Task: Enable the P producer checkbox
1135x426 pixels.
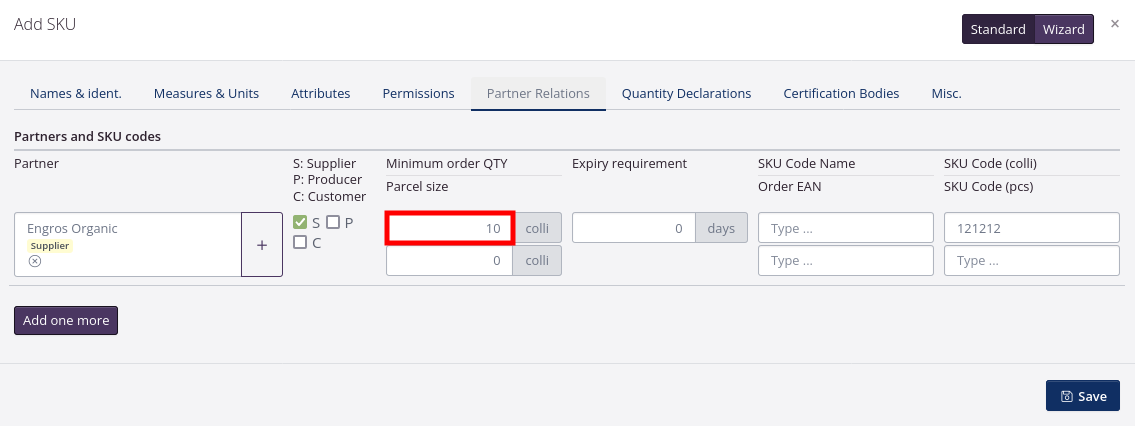Action: tap(333, 223)
